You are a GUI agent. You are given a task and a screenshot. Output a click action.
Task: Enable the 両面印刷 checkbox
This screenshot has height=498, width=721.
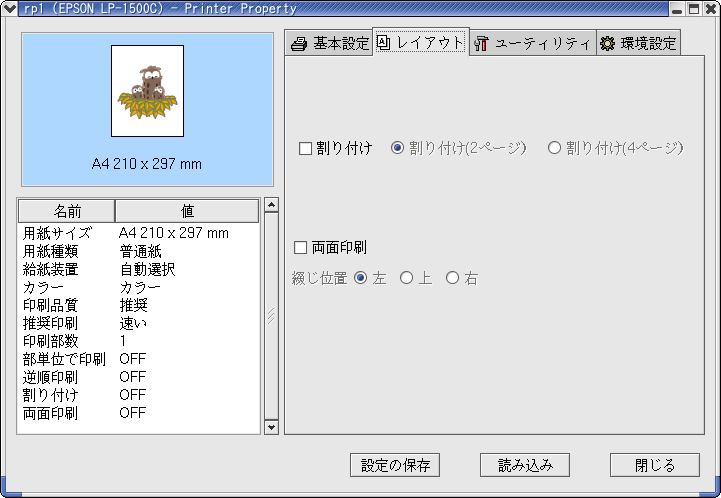300,247
